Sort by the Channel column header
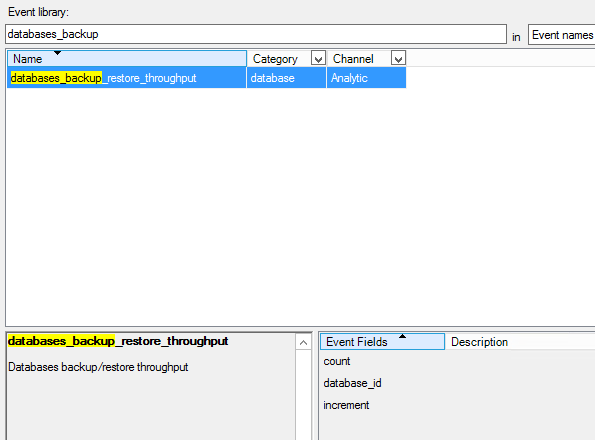Screen dimensions: 595x440 pos(359,59)
